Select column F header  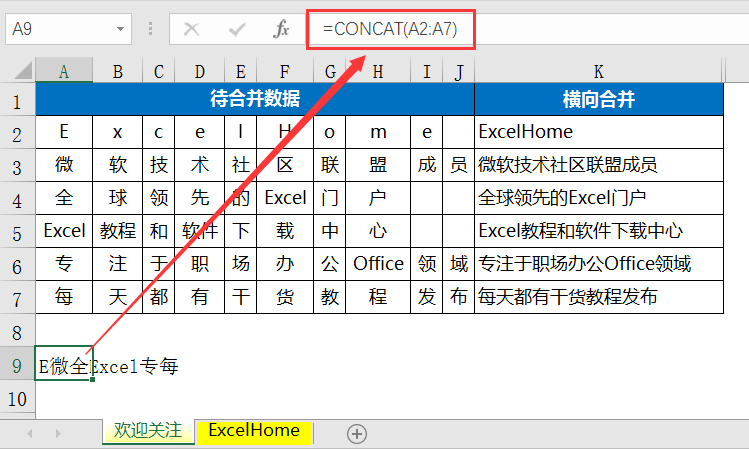coord(285,71)
